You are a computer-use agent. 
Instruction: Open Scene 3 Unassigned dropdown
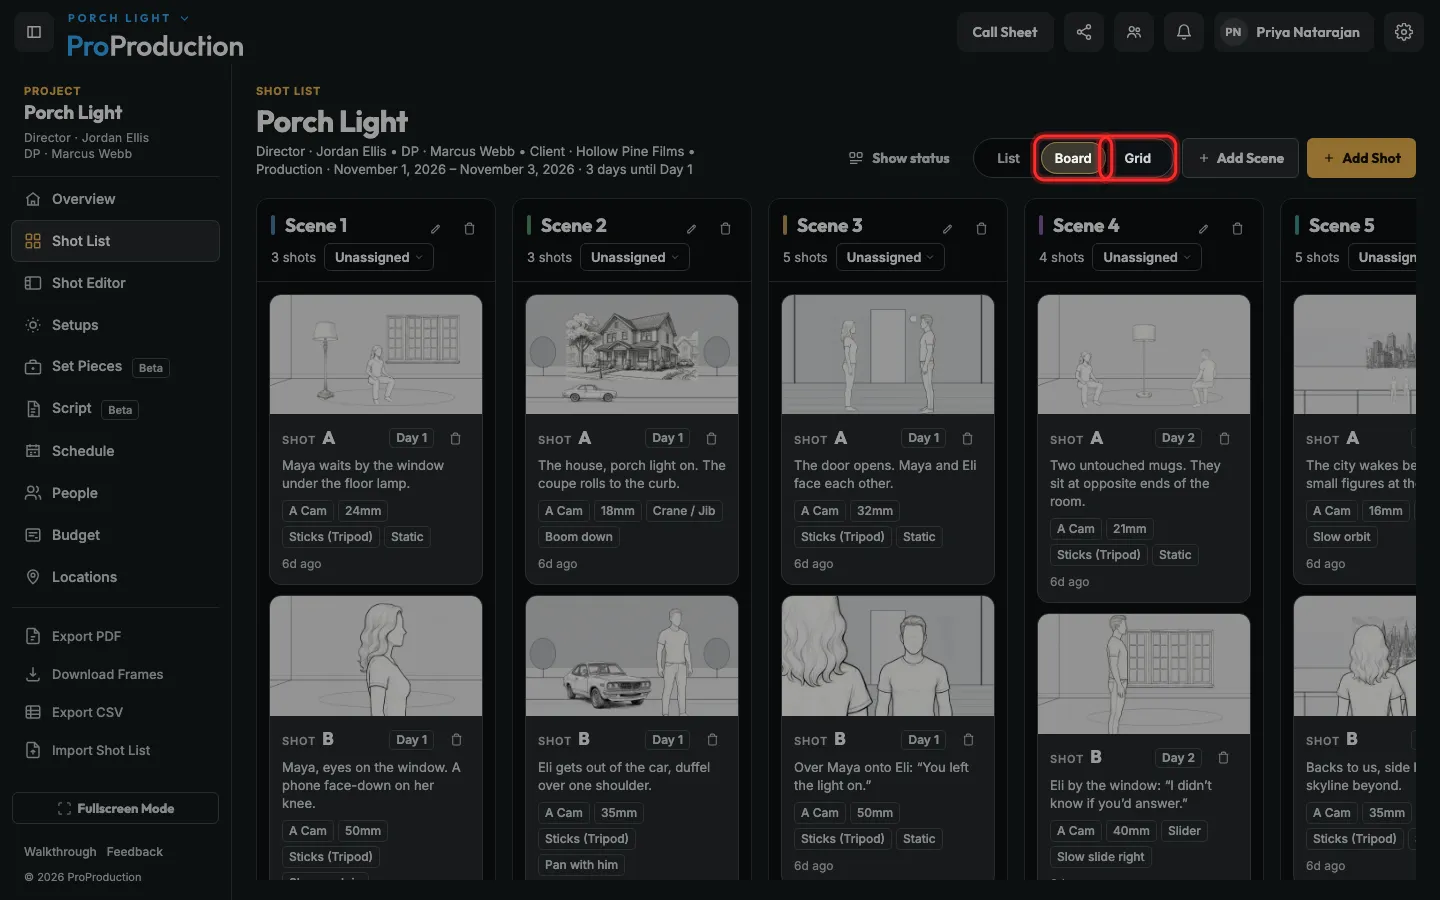(x=890, y=257)
